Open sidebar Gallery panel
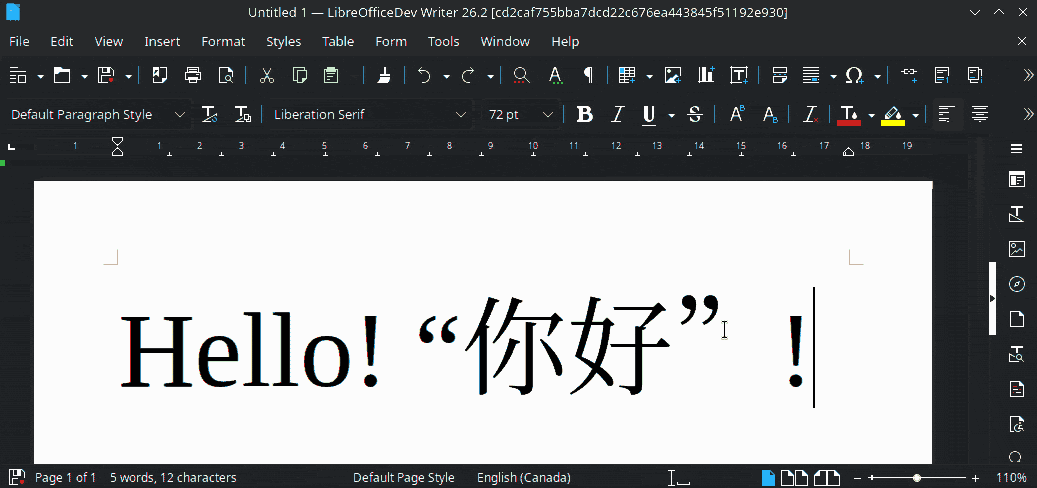The image size is (1037, 488). 1016,249
